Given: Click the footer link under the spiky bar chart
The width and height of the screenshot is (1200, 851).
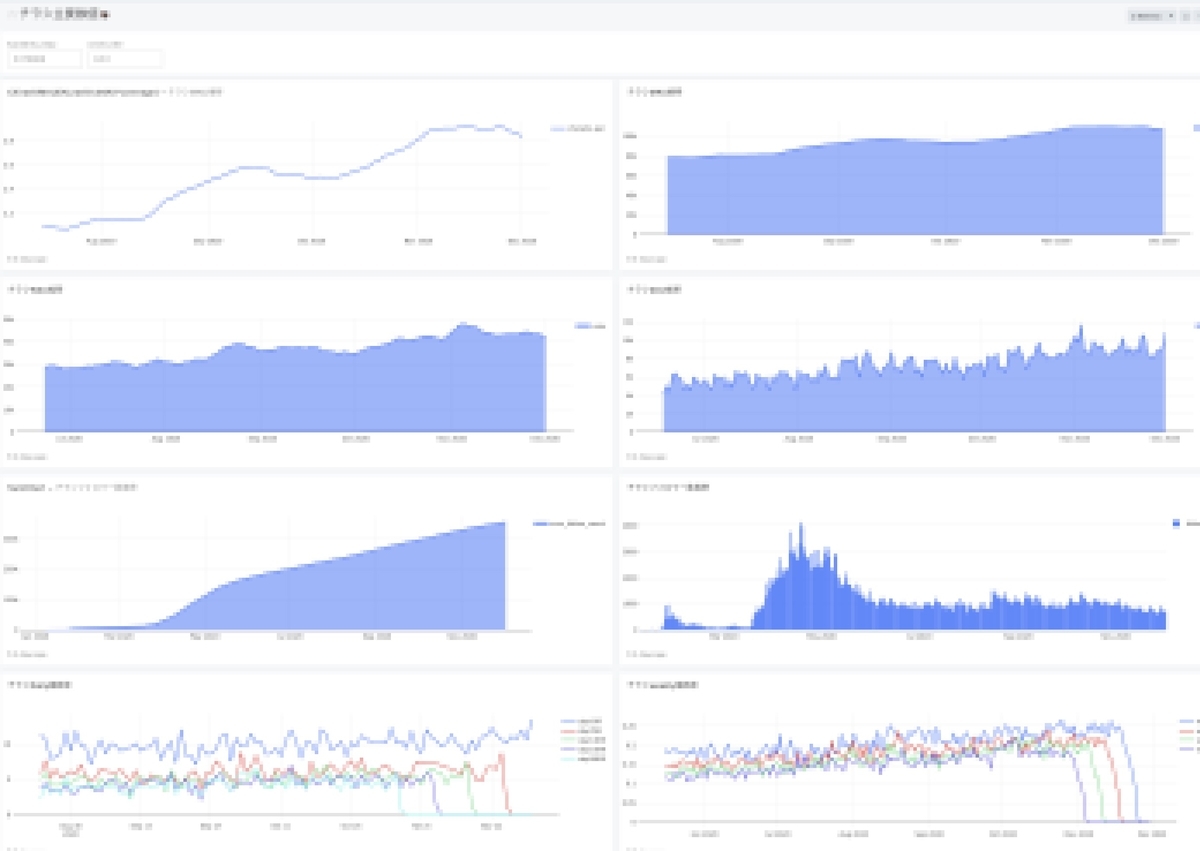Looking at the screenshot, I should pos(646,654).
